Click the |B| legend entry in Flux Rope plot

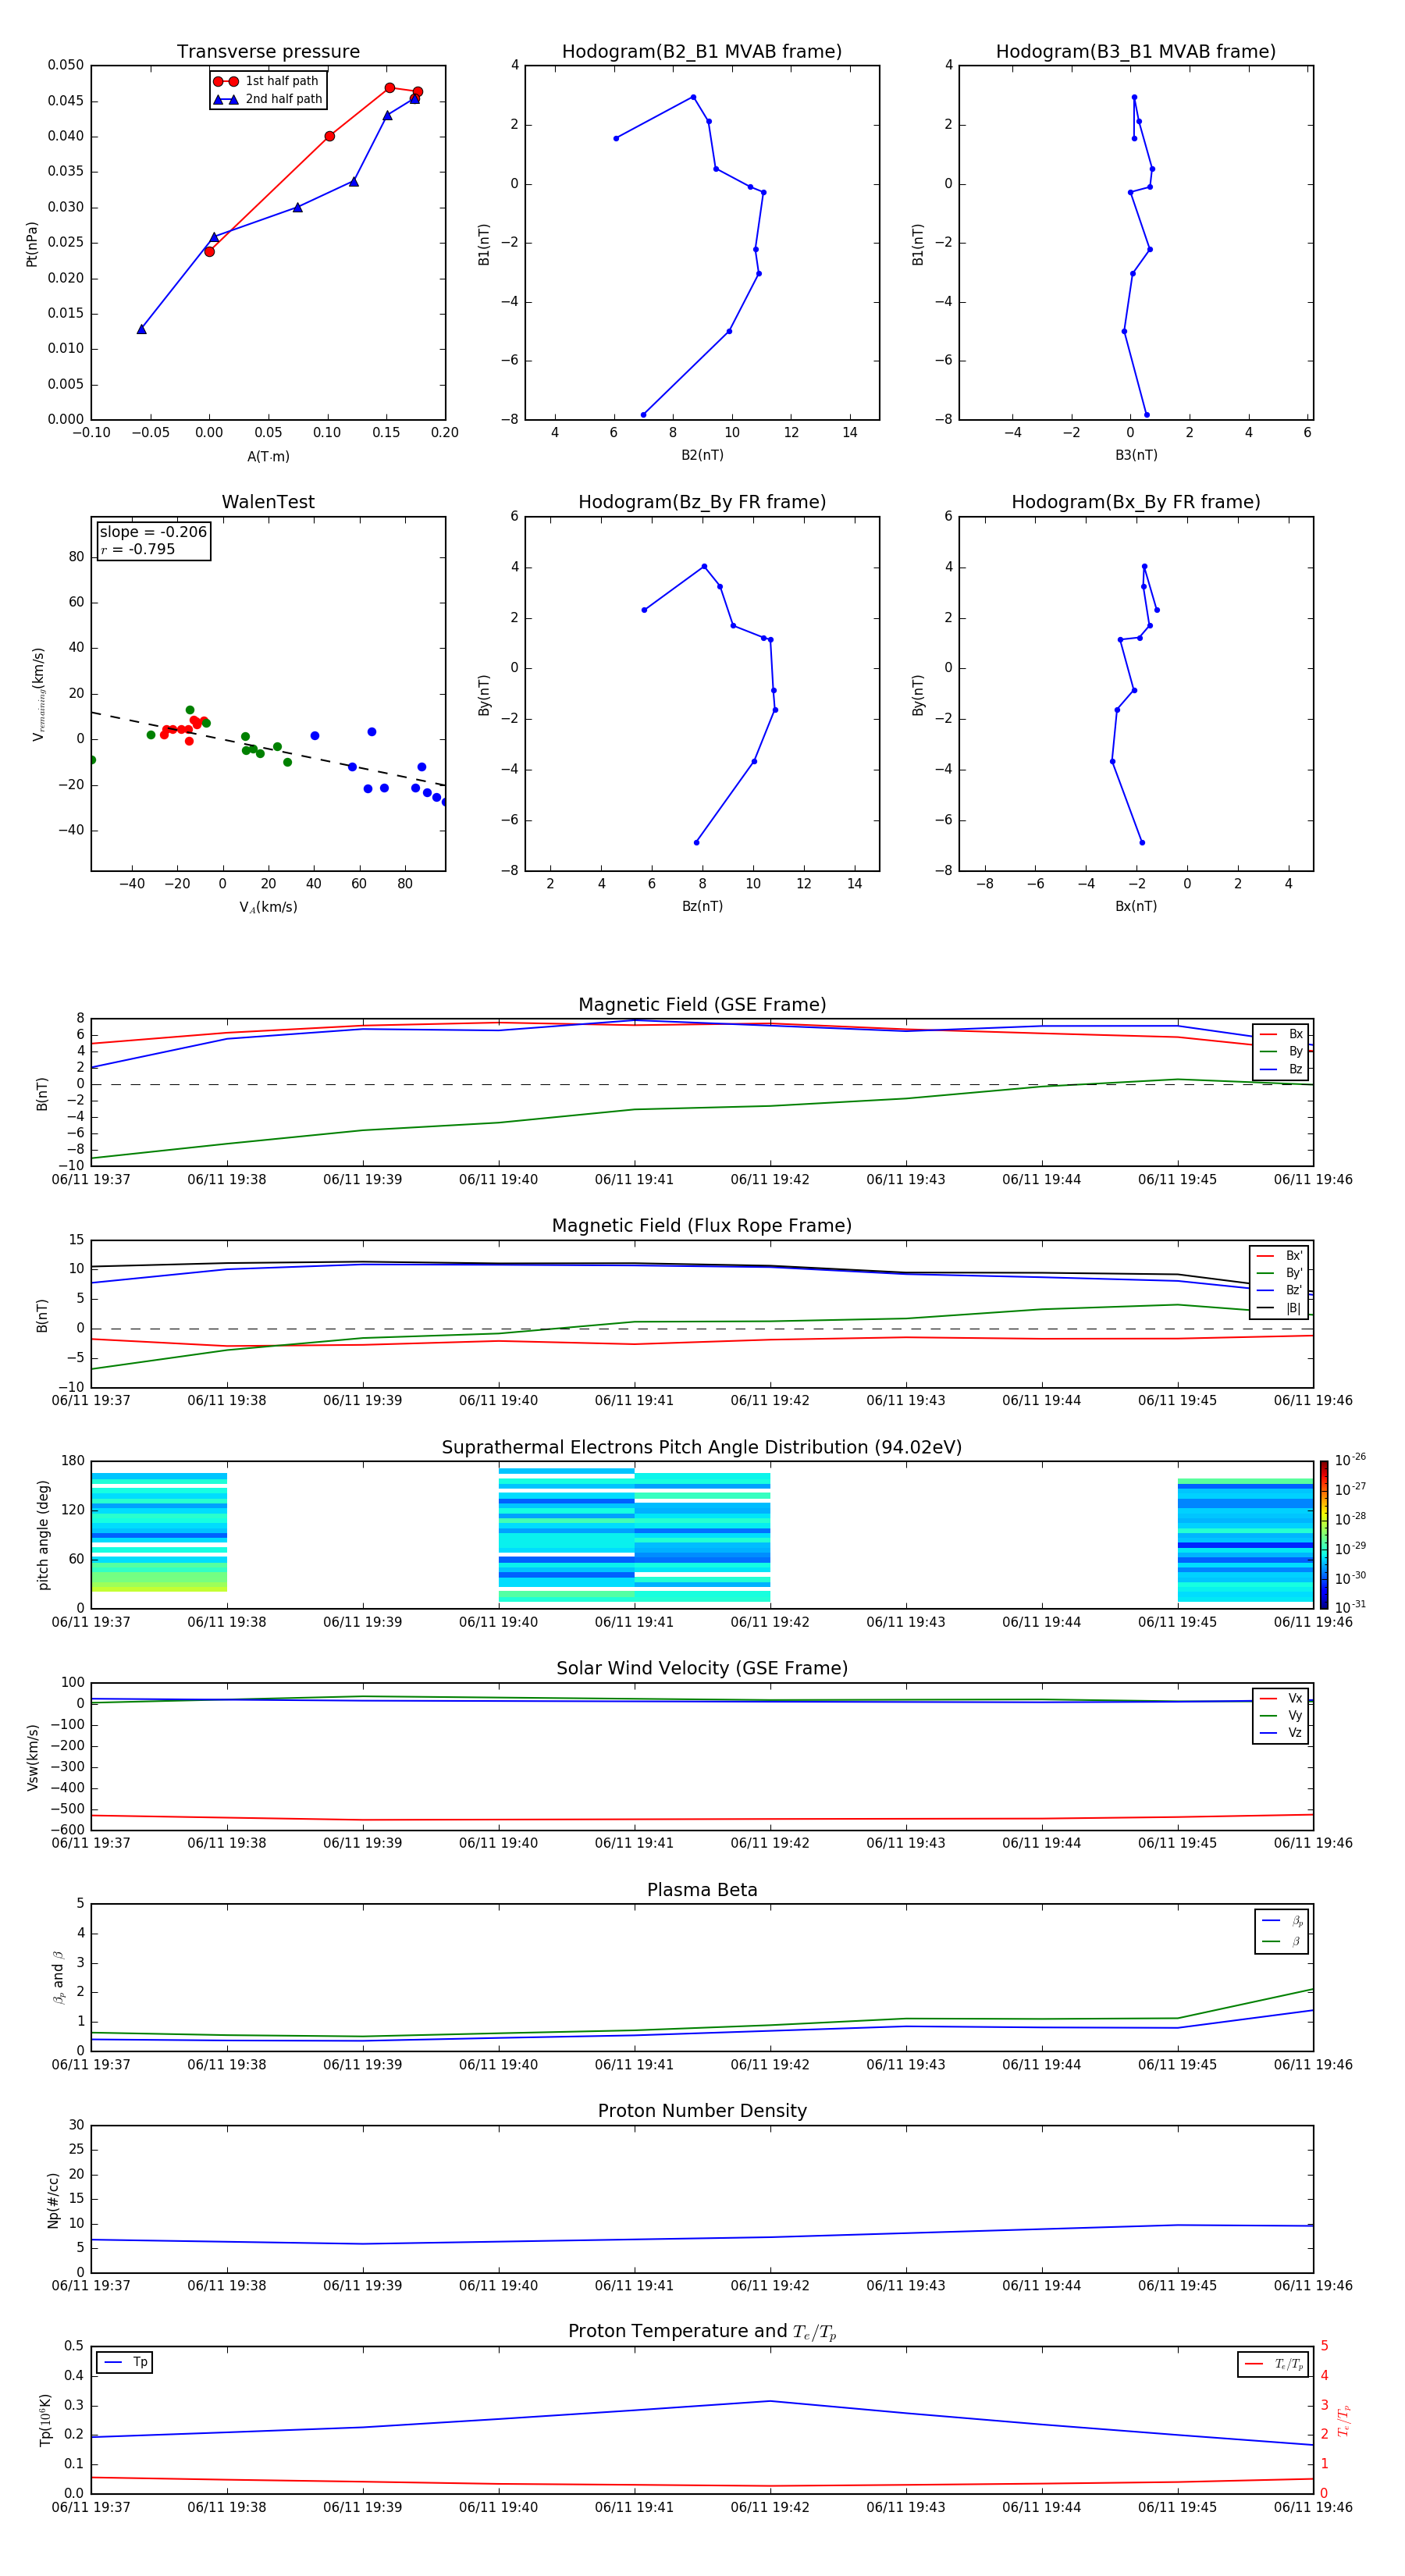(1279, 1309)
